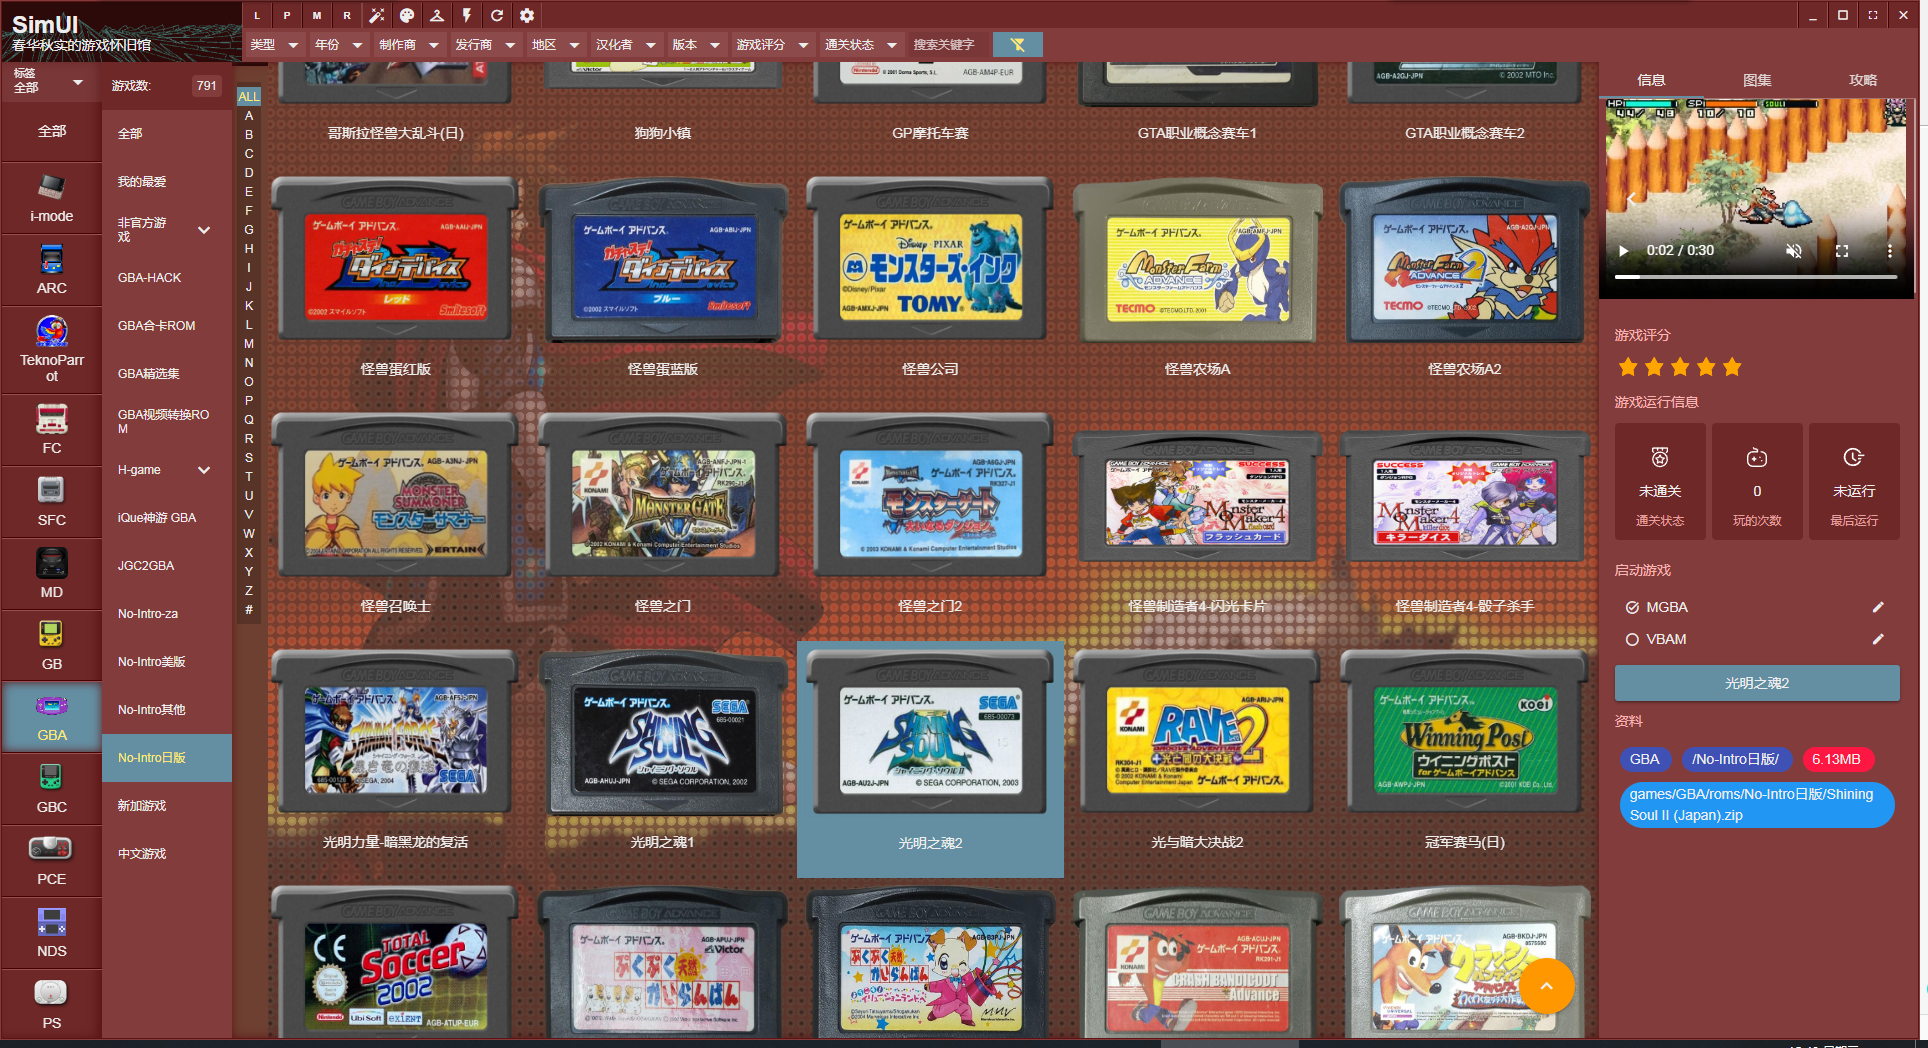Open the No-Intro美版 category

pyautogui.click(x=167, y=662)
